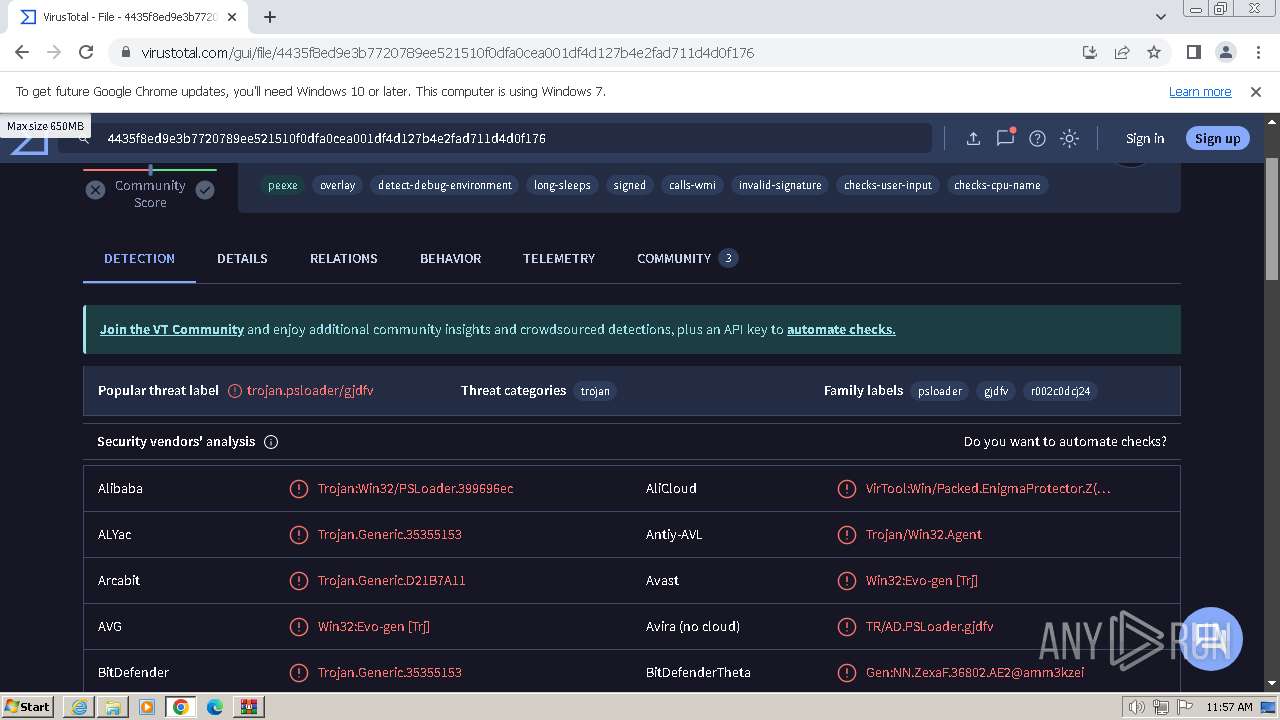Bookmark this page with the star icon
Screen dimensions: 1280x720
pos(1154,53)
